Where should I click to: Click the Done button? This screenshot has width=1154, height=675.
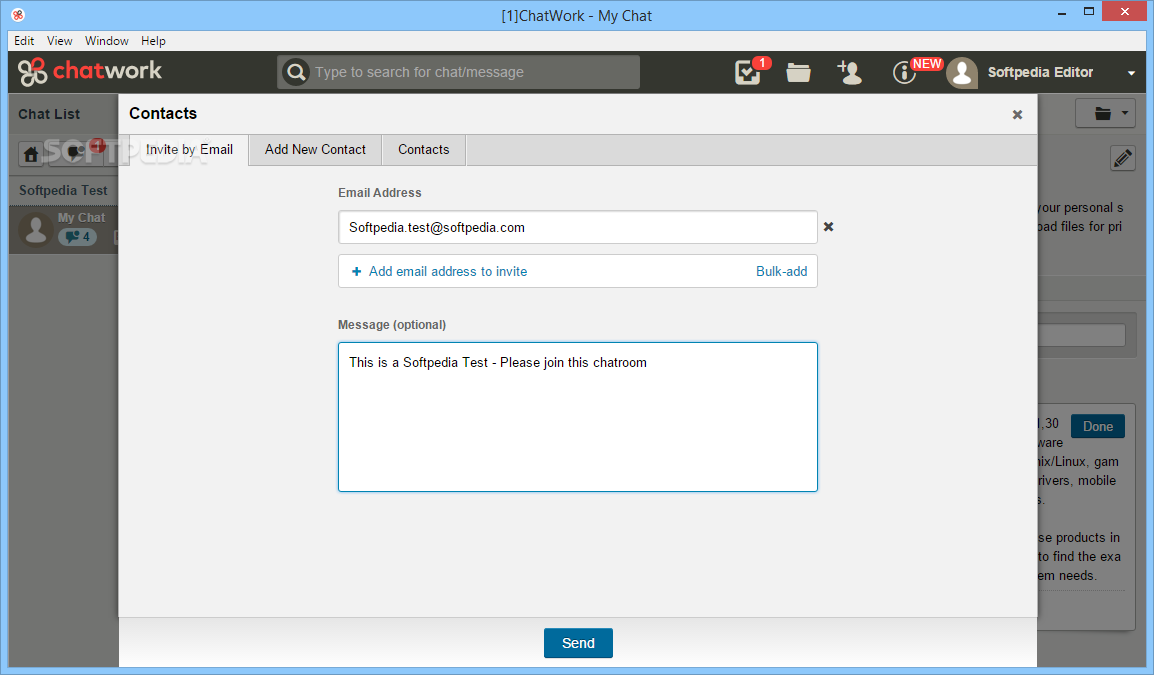point(1097,426)
